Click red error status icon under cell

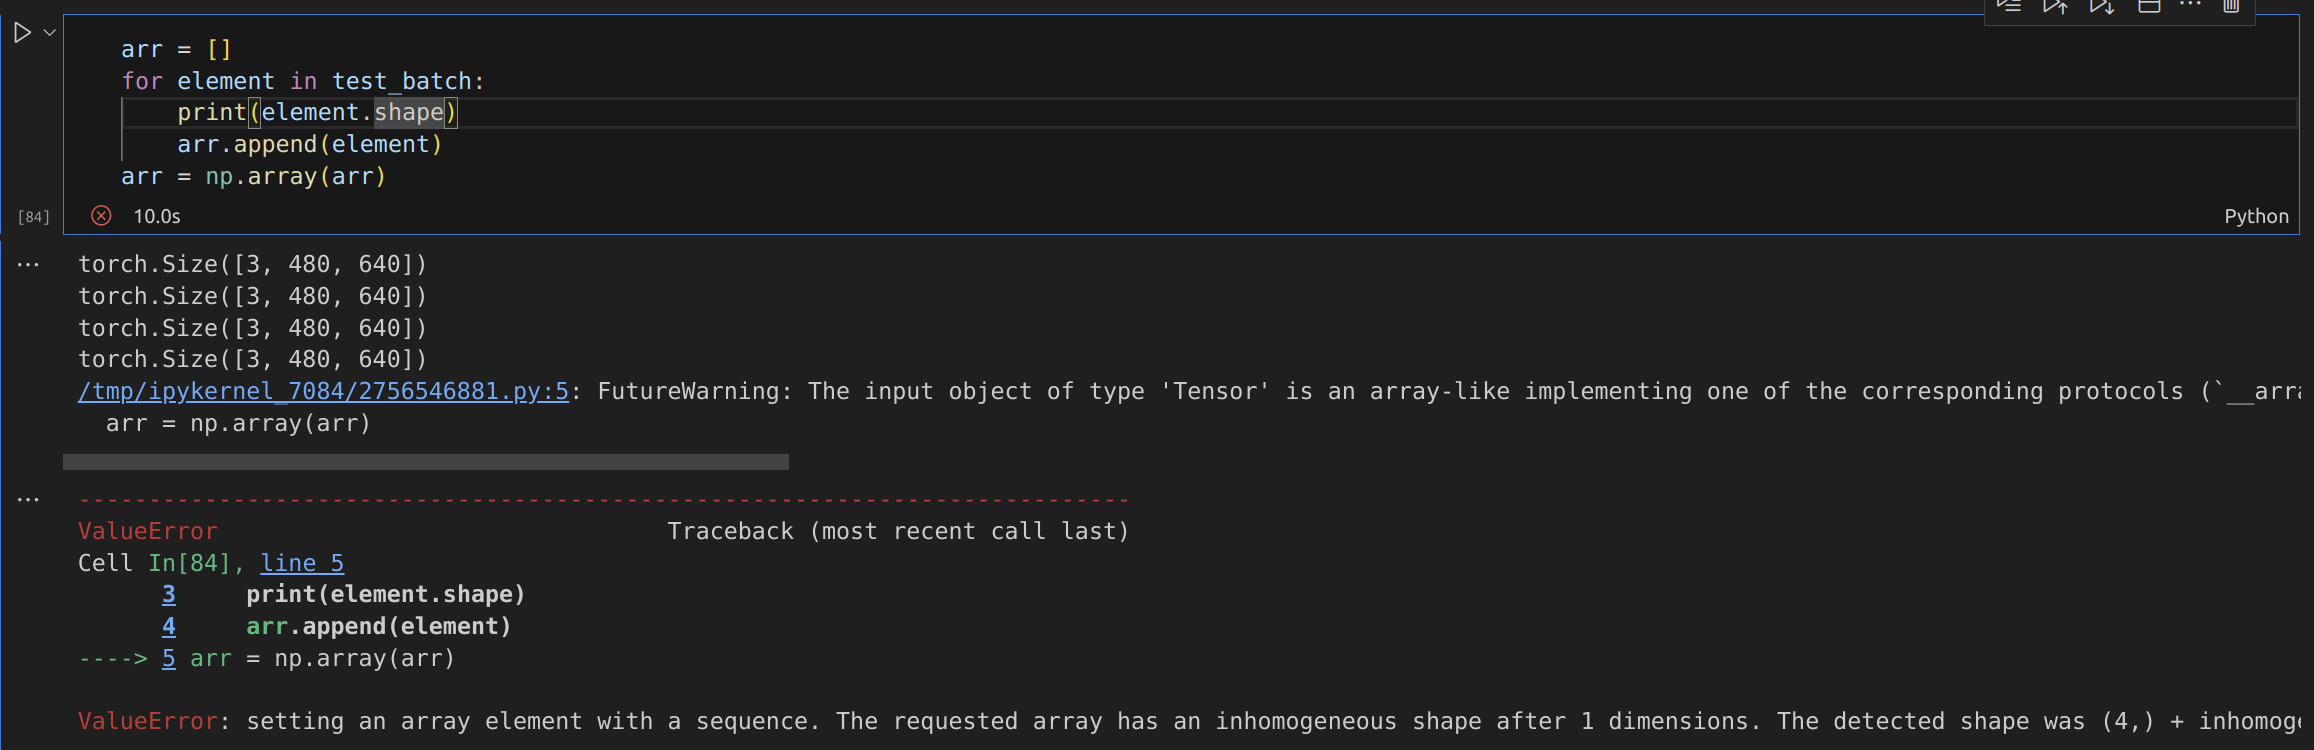101,216
